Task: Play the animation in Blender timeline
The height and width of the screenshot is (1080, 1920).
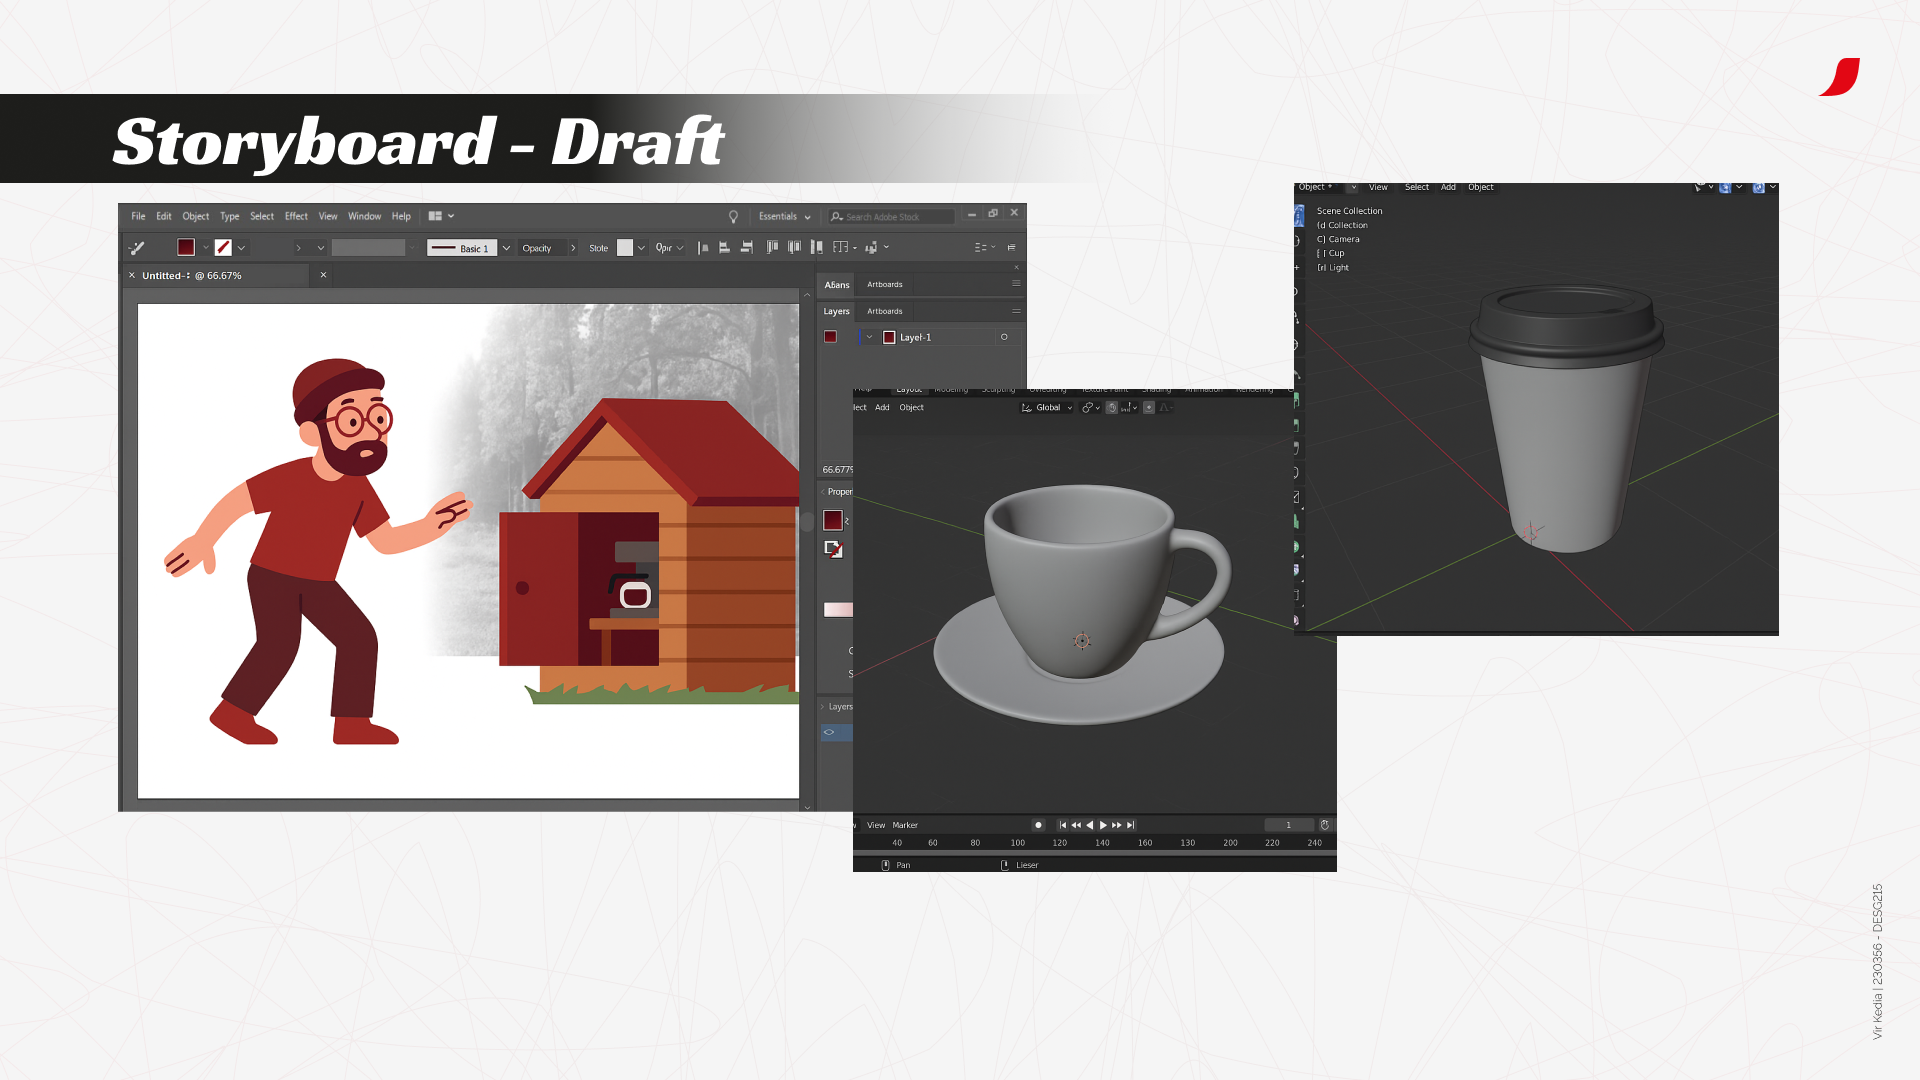Action: (1103, 825)
